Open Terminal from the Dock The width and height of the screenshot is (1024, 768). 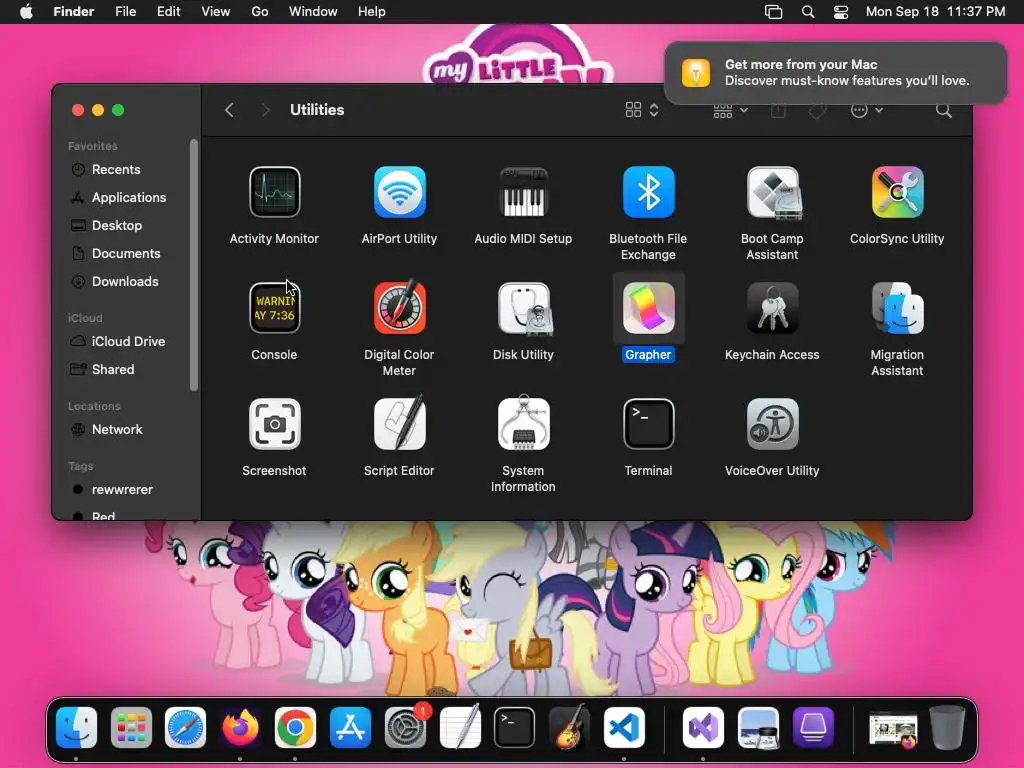[515, 727]
